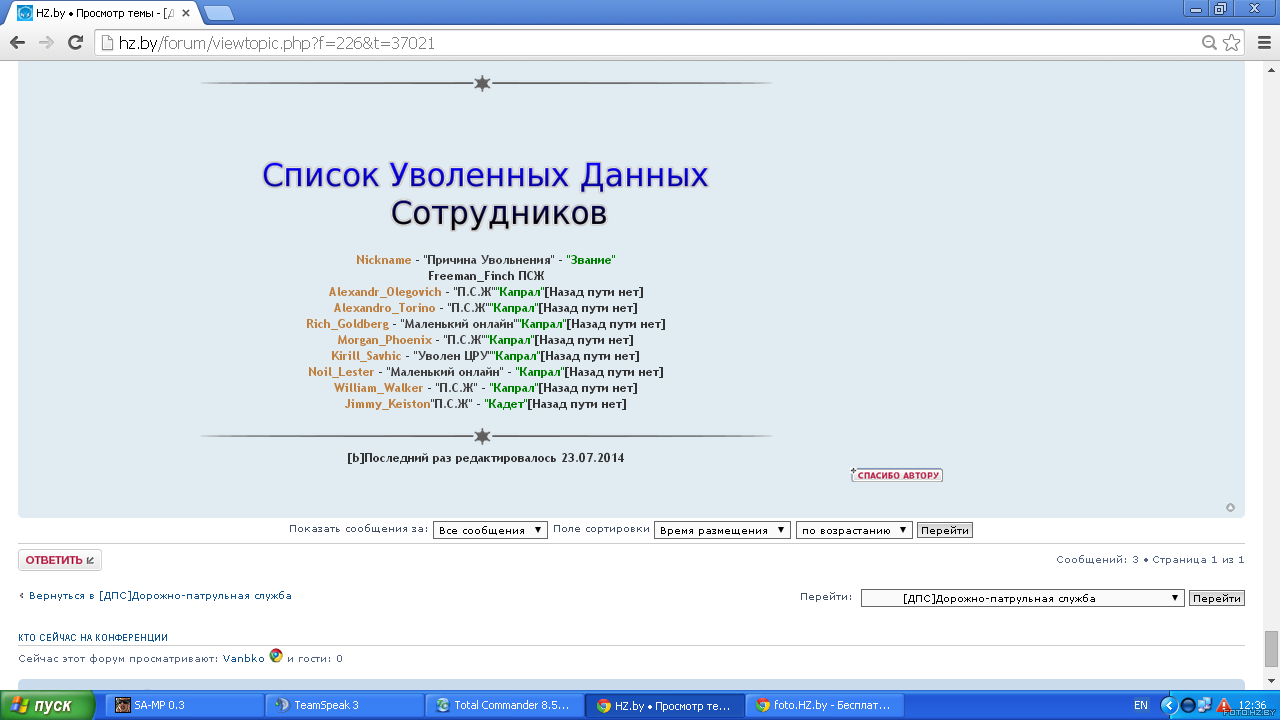1280x720 pixels.
Task: Click the security warning tray icon
Action: (x=1224, y=705)
